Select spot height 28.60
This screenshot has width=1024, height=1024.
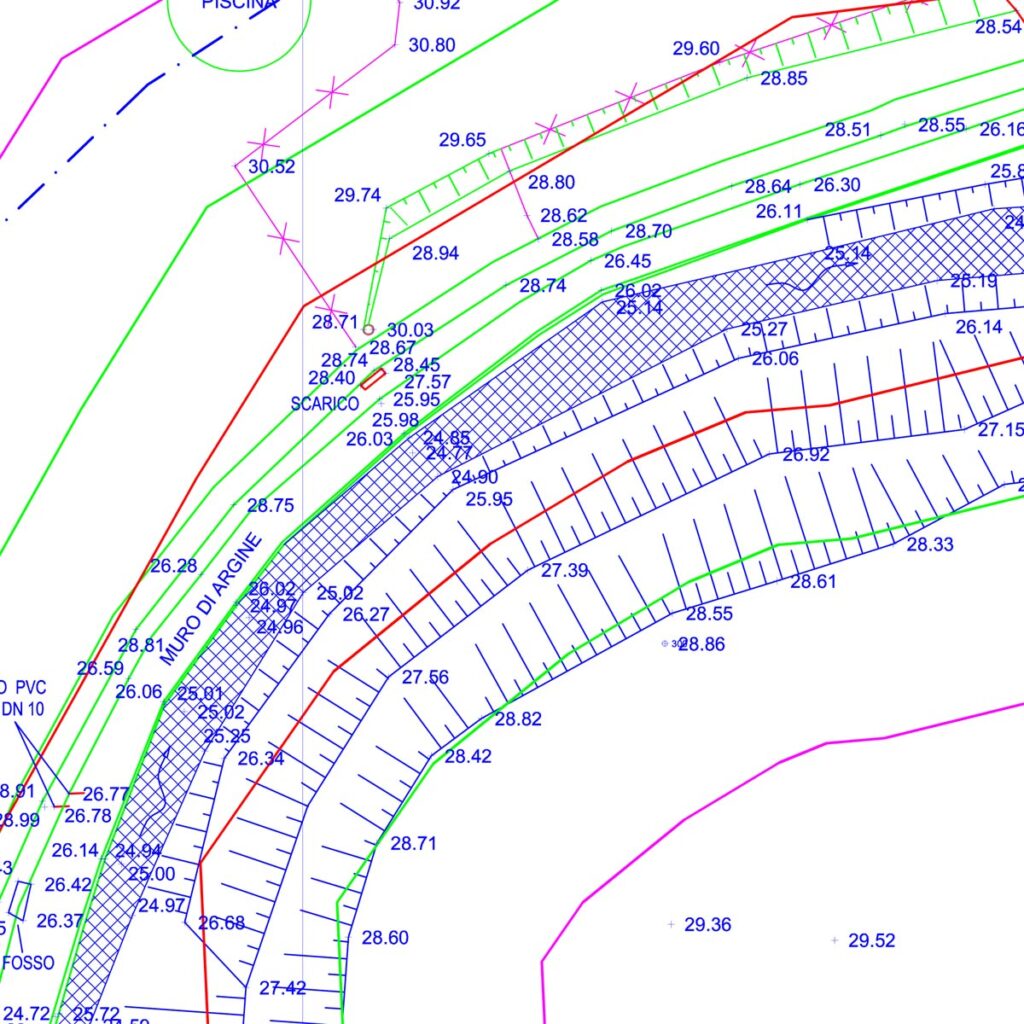385,938
